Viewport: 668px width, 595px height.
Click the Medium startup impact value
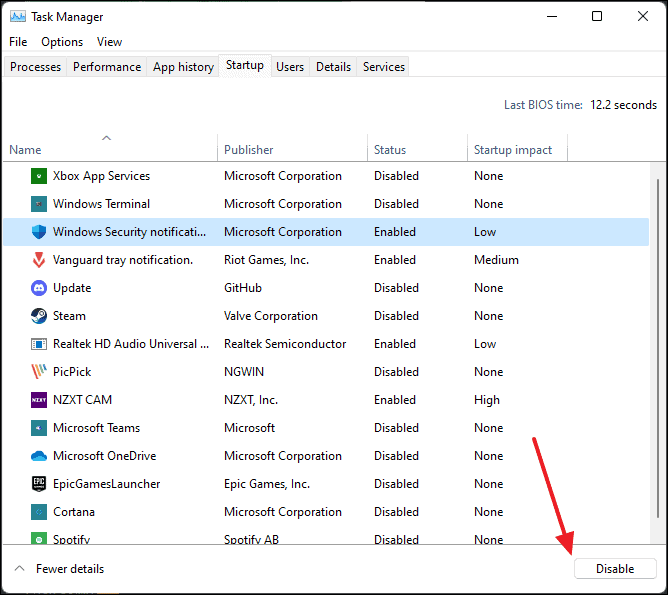click(496, 260)
